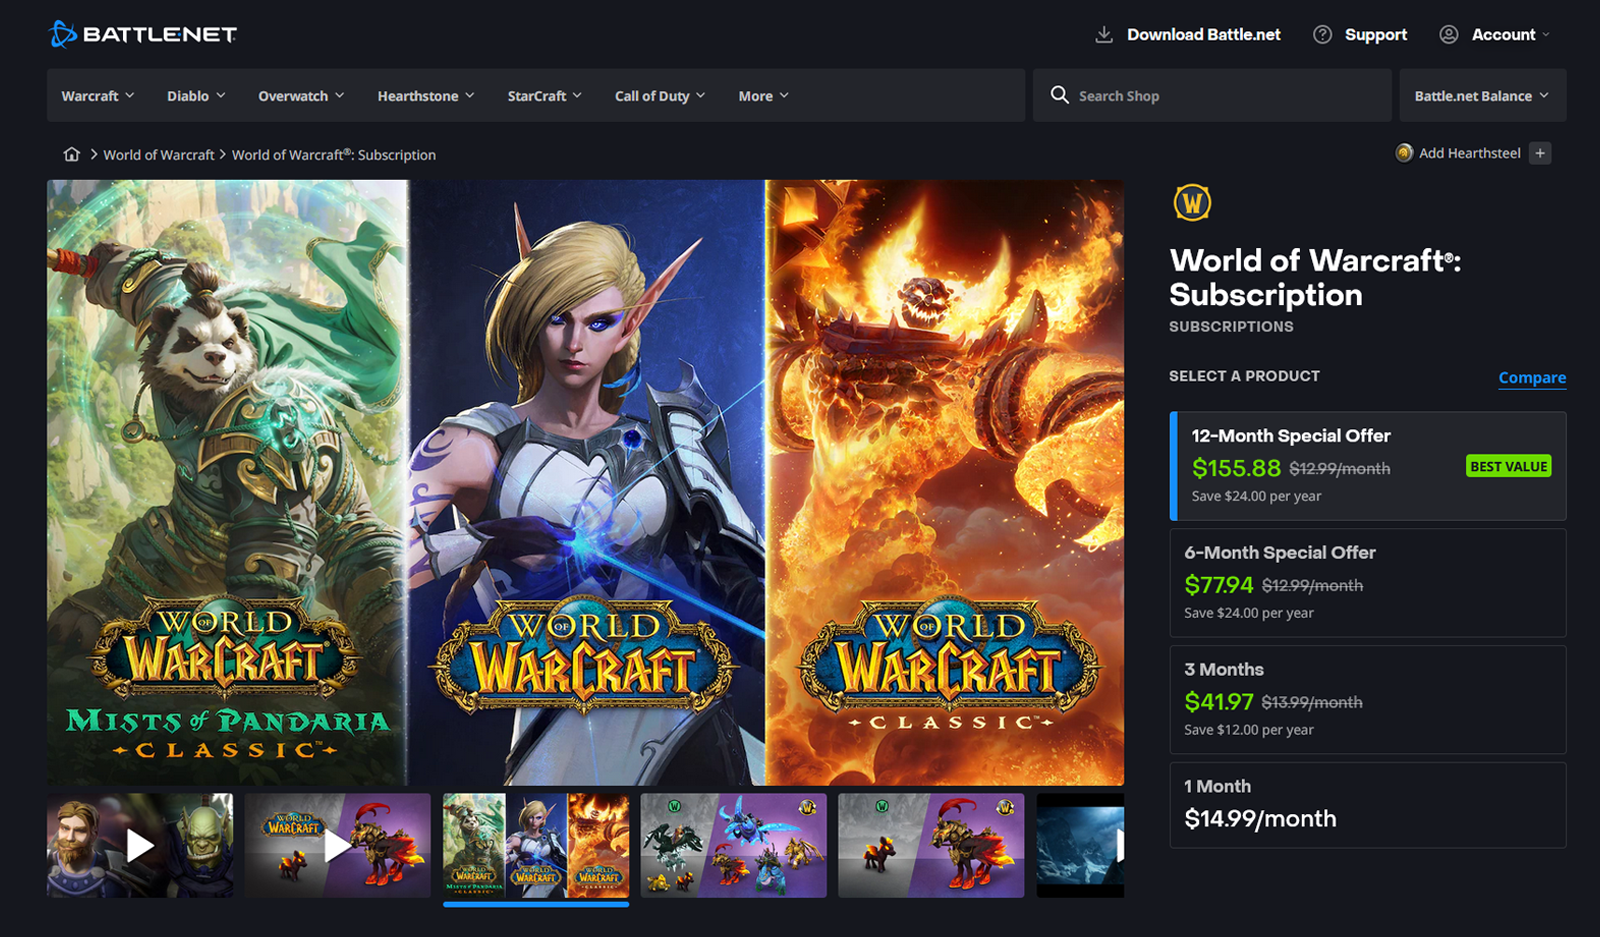Click the strikethrough $13.99/month price
The image size is (1600, 937).
point(1312,703)
